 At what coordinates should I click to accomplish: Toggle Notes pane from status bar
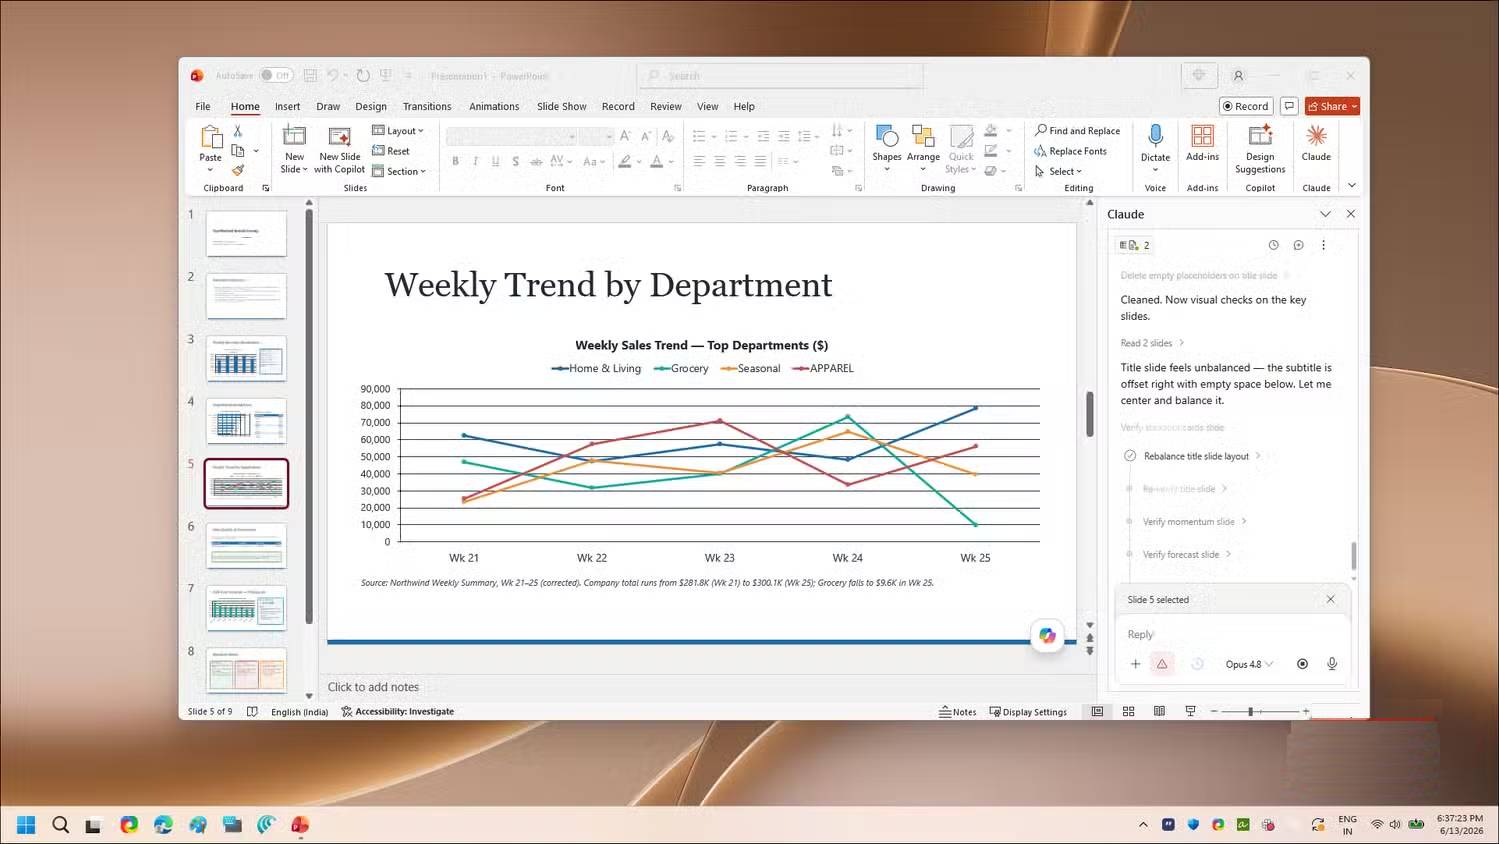tap(958, 712)
